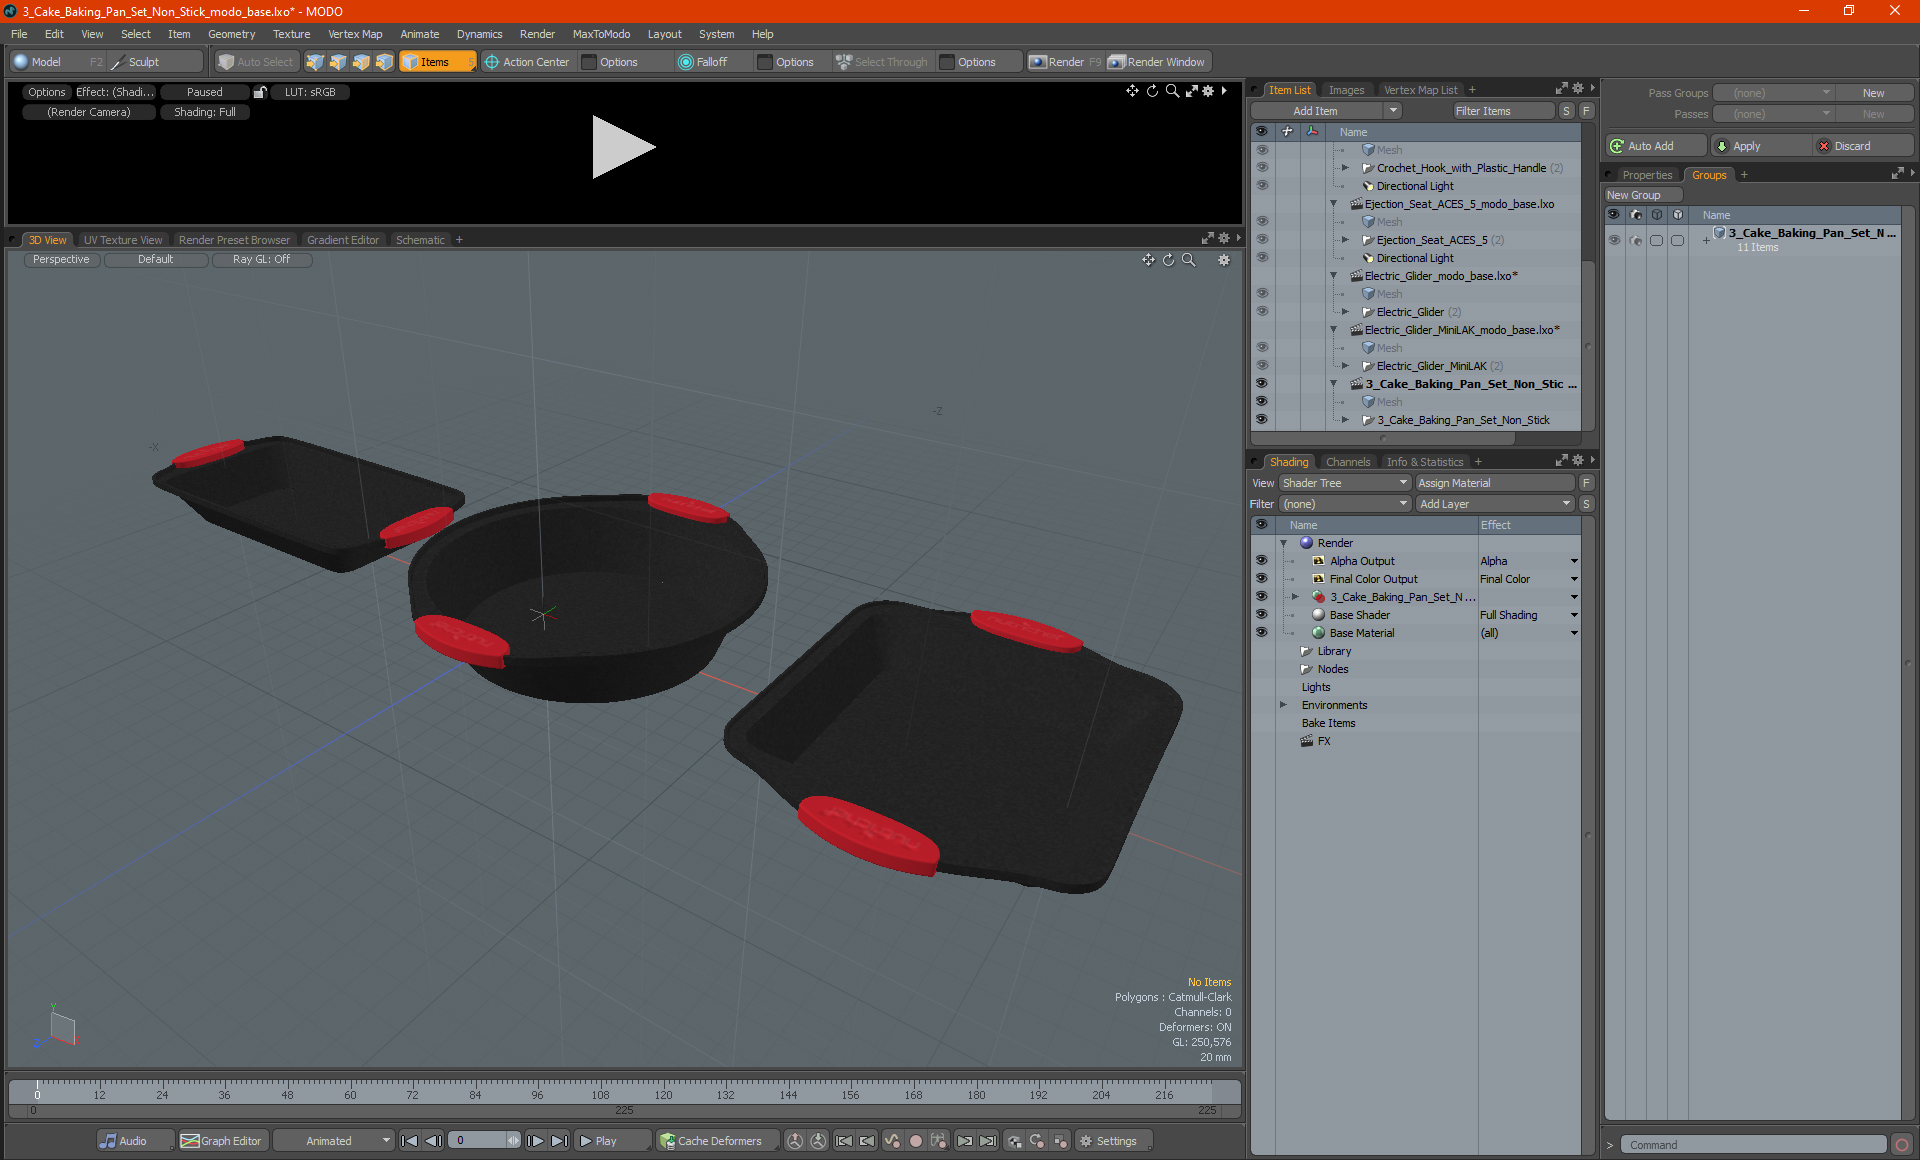Screen dimensions: 1920x1160
Task: Click New next to Pass Groups
Action: pos(1873,93)
